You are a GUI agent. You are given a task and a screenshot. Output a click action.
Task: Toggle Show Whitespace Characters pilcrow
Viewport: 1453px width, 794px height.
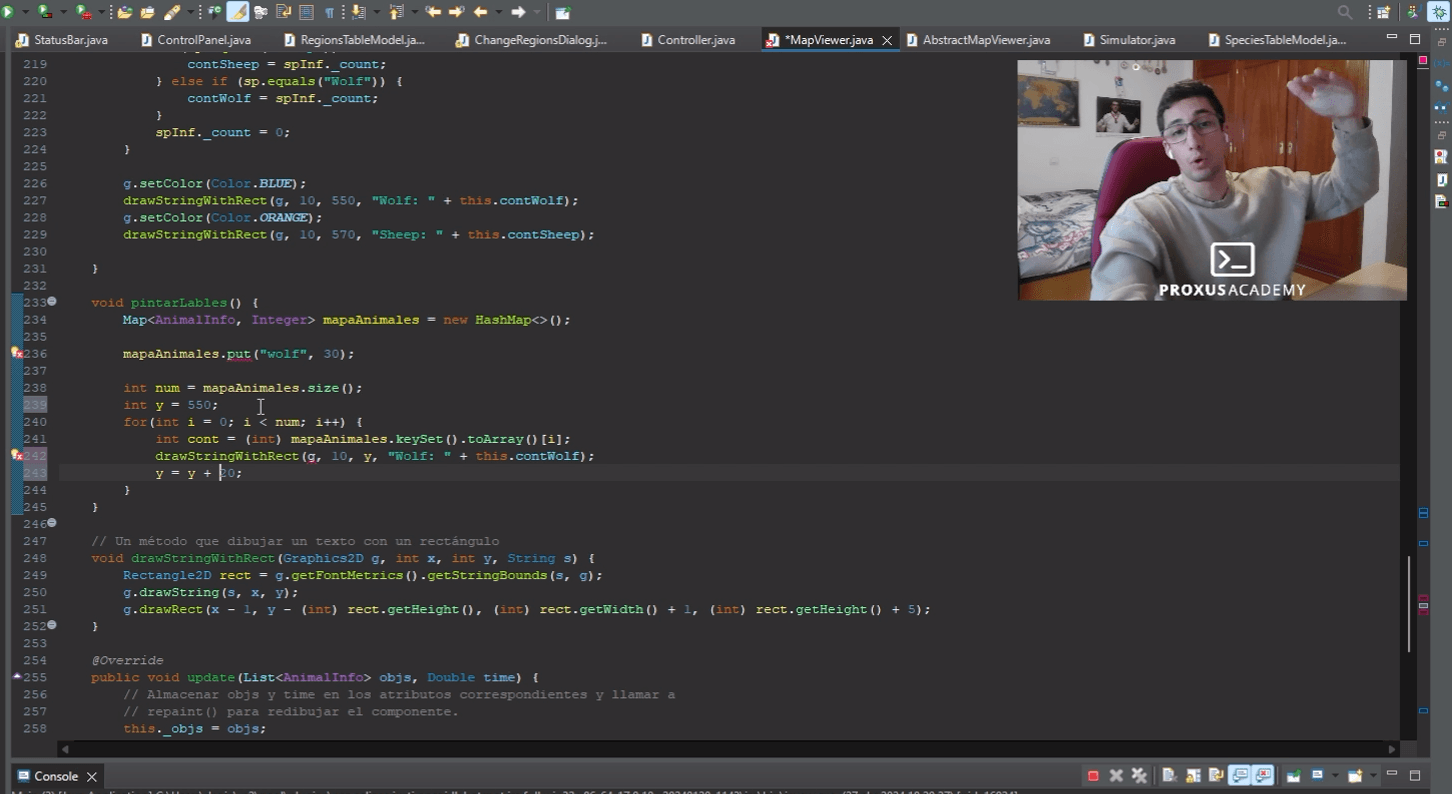(329, 13)
